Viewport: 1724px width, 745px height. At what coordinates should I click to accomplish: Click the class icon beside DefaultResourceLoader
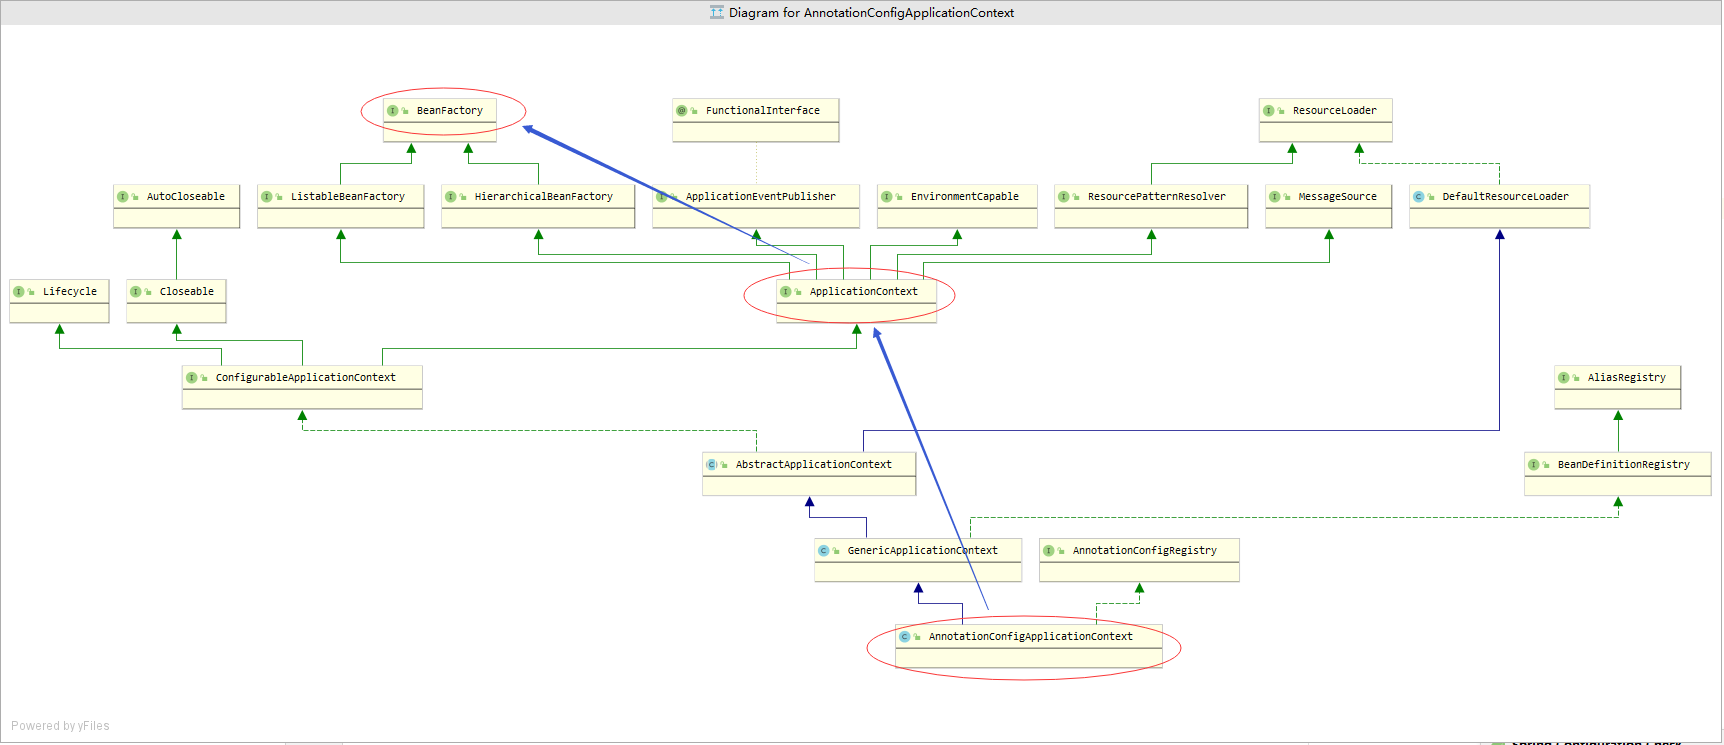[1419, 197]
